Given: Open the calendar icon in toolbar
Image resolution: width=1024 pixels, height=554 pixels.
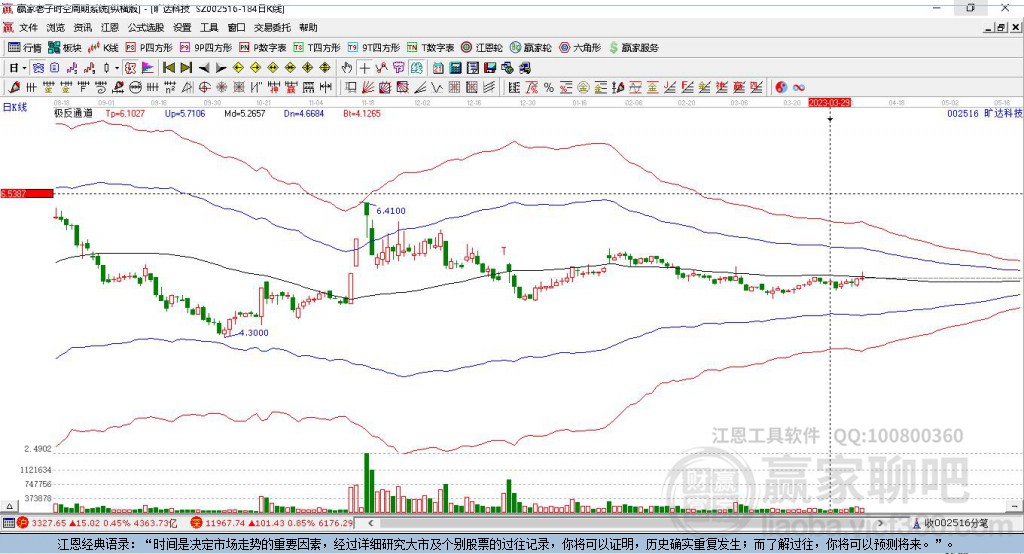Looking at the screenshot, I should coord(438,68).
